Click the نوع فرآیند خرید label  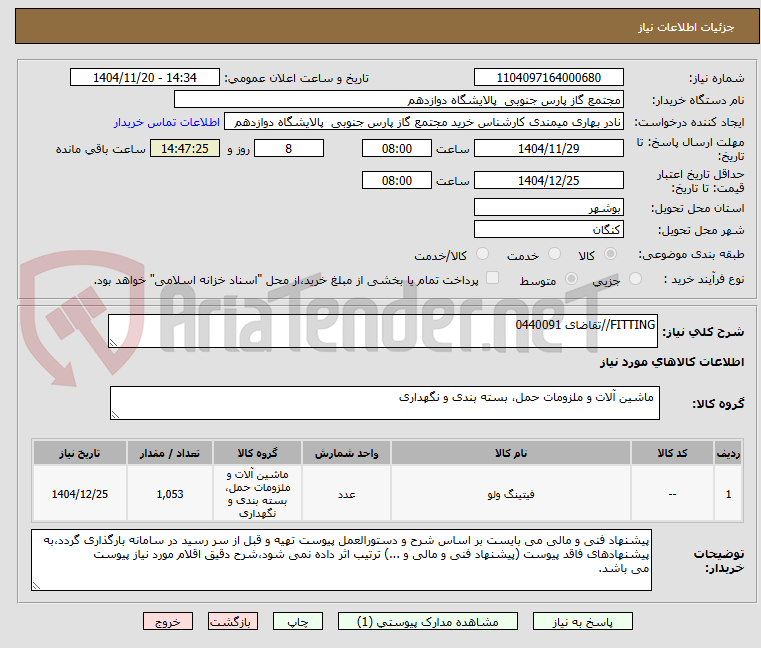pyautogui.click(x=704, y=279)
